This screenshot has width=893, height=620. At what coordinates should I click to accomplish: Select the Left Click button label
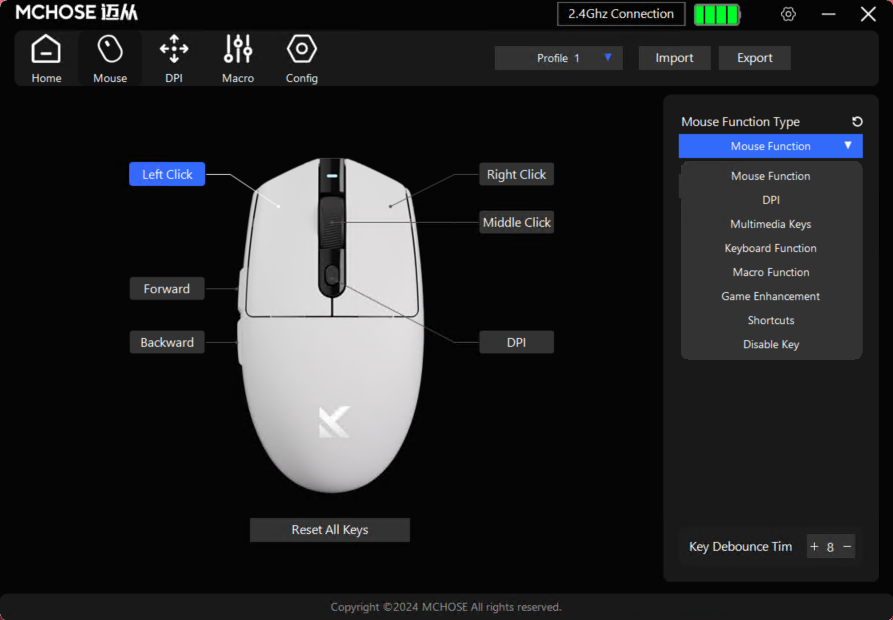[167, 174]
